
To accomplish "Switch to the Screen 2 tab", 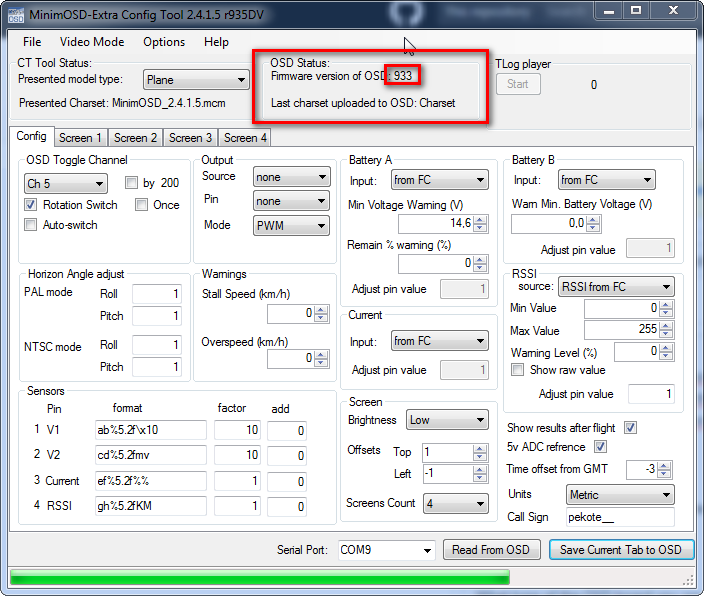I will [135, 138].
